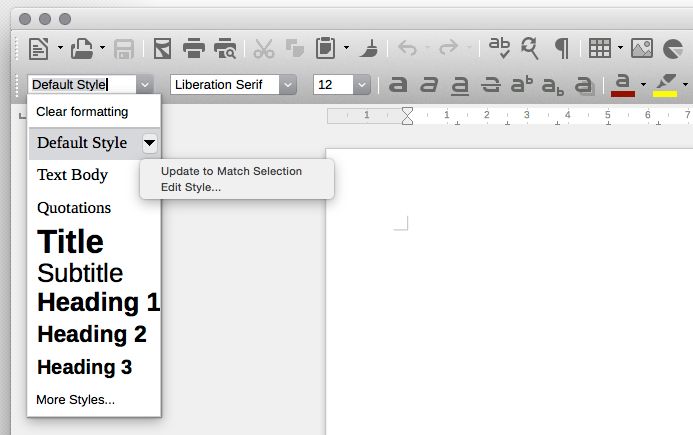Click the Liberation Serif font name field
Image resolution: width=693 pixels, height=435 pixels.
point(225,84)
